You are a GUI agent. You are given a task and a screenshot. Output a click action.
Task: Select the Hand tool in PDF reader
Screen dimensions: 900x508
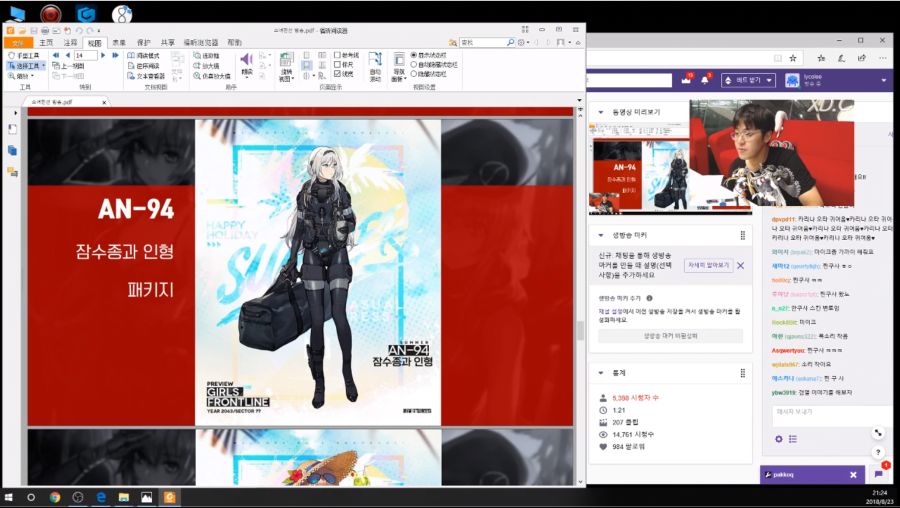tap(24, 56)
